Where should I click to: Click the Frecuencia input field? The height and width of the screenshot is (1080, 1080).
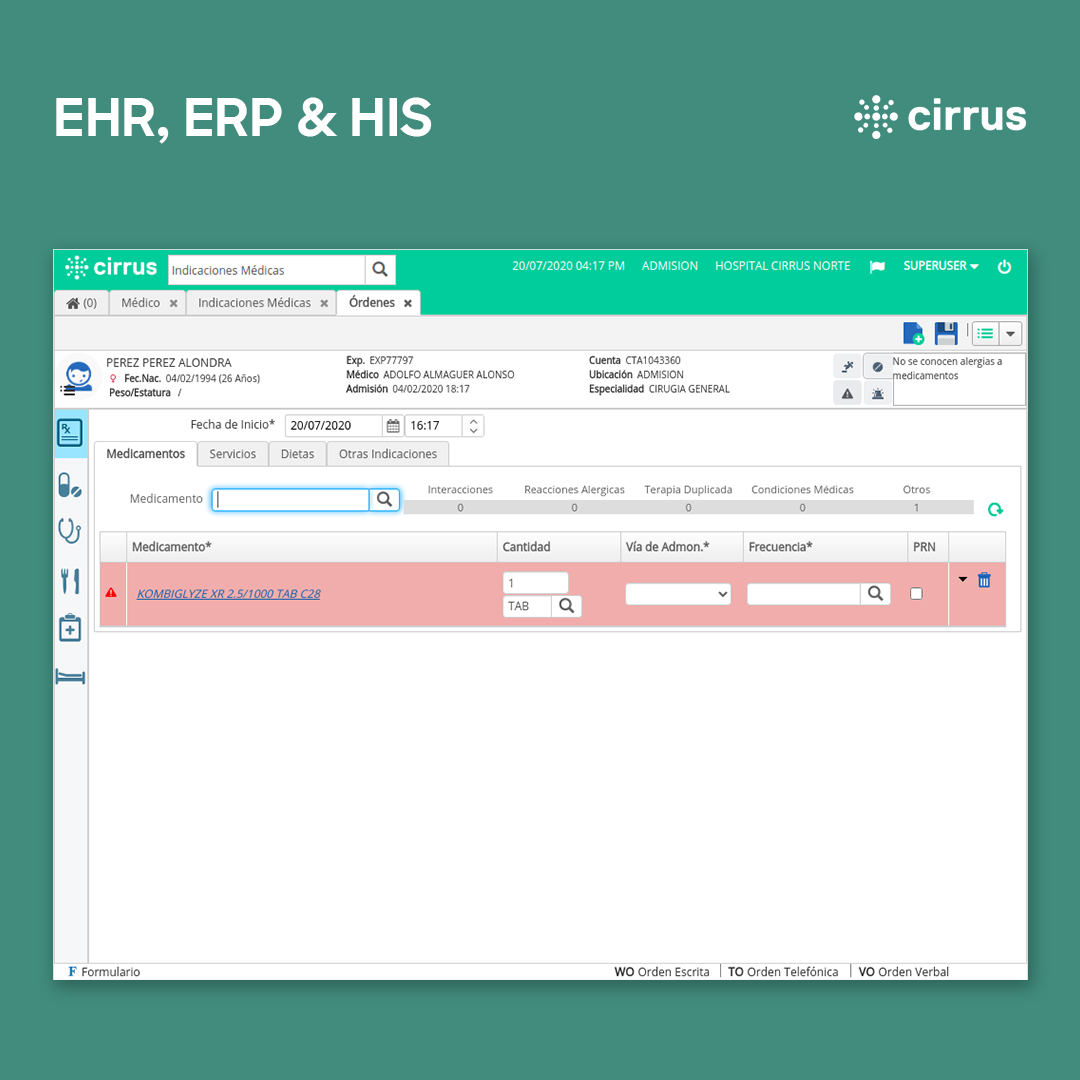click(x=804, y=594)
